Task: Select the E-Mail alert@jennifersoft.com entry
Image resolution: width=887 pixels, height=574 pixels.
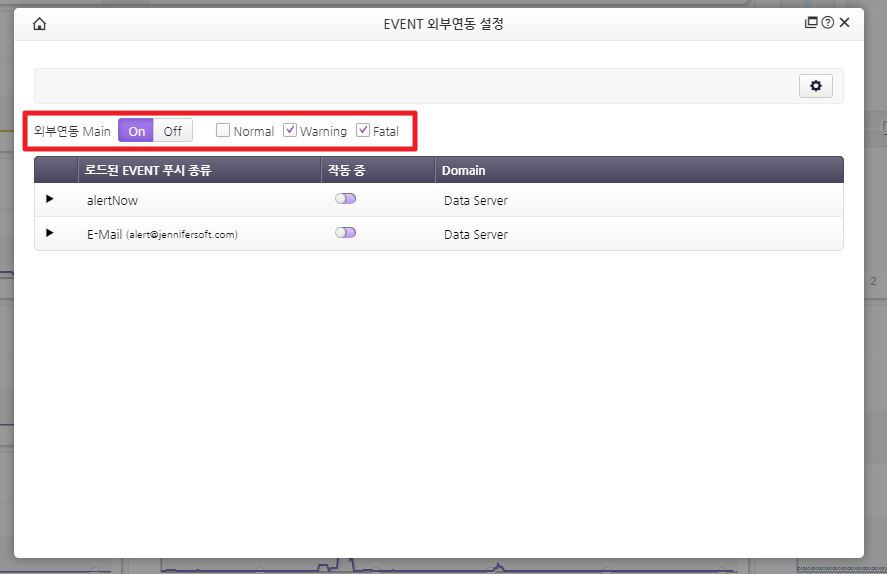Action: point(162,235)
